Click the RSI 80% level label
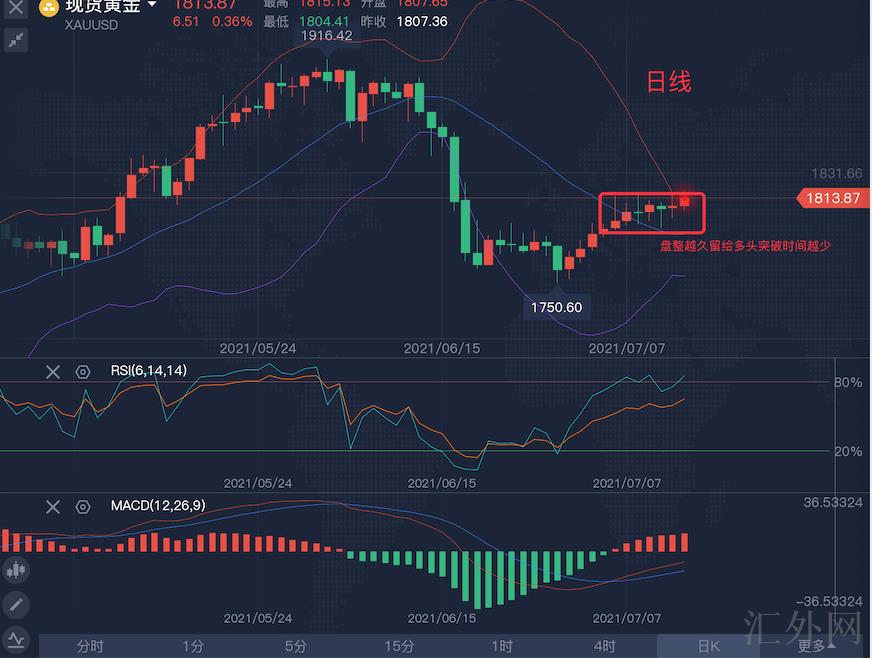The image size is (872, 658). [848, 383]
